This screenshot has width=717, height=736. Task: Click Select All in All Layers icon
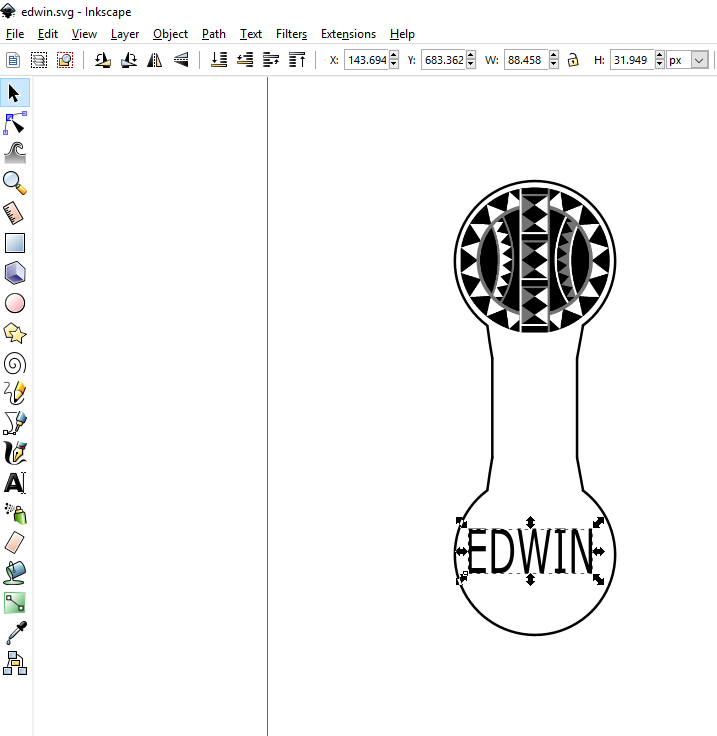pyautogui.click(x=39, y=60)
